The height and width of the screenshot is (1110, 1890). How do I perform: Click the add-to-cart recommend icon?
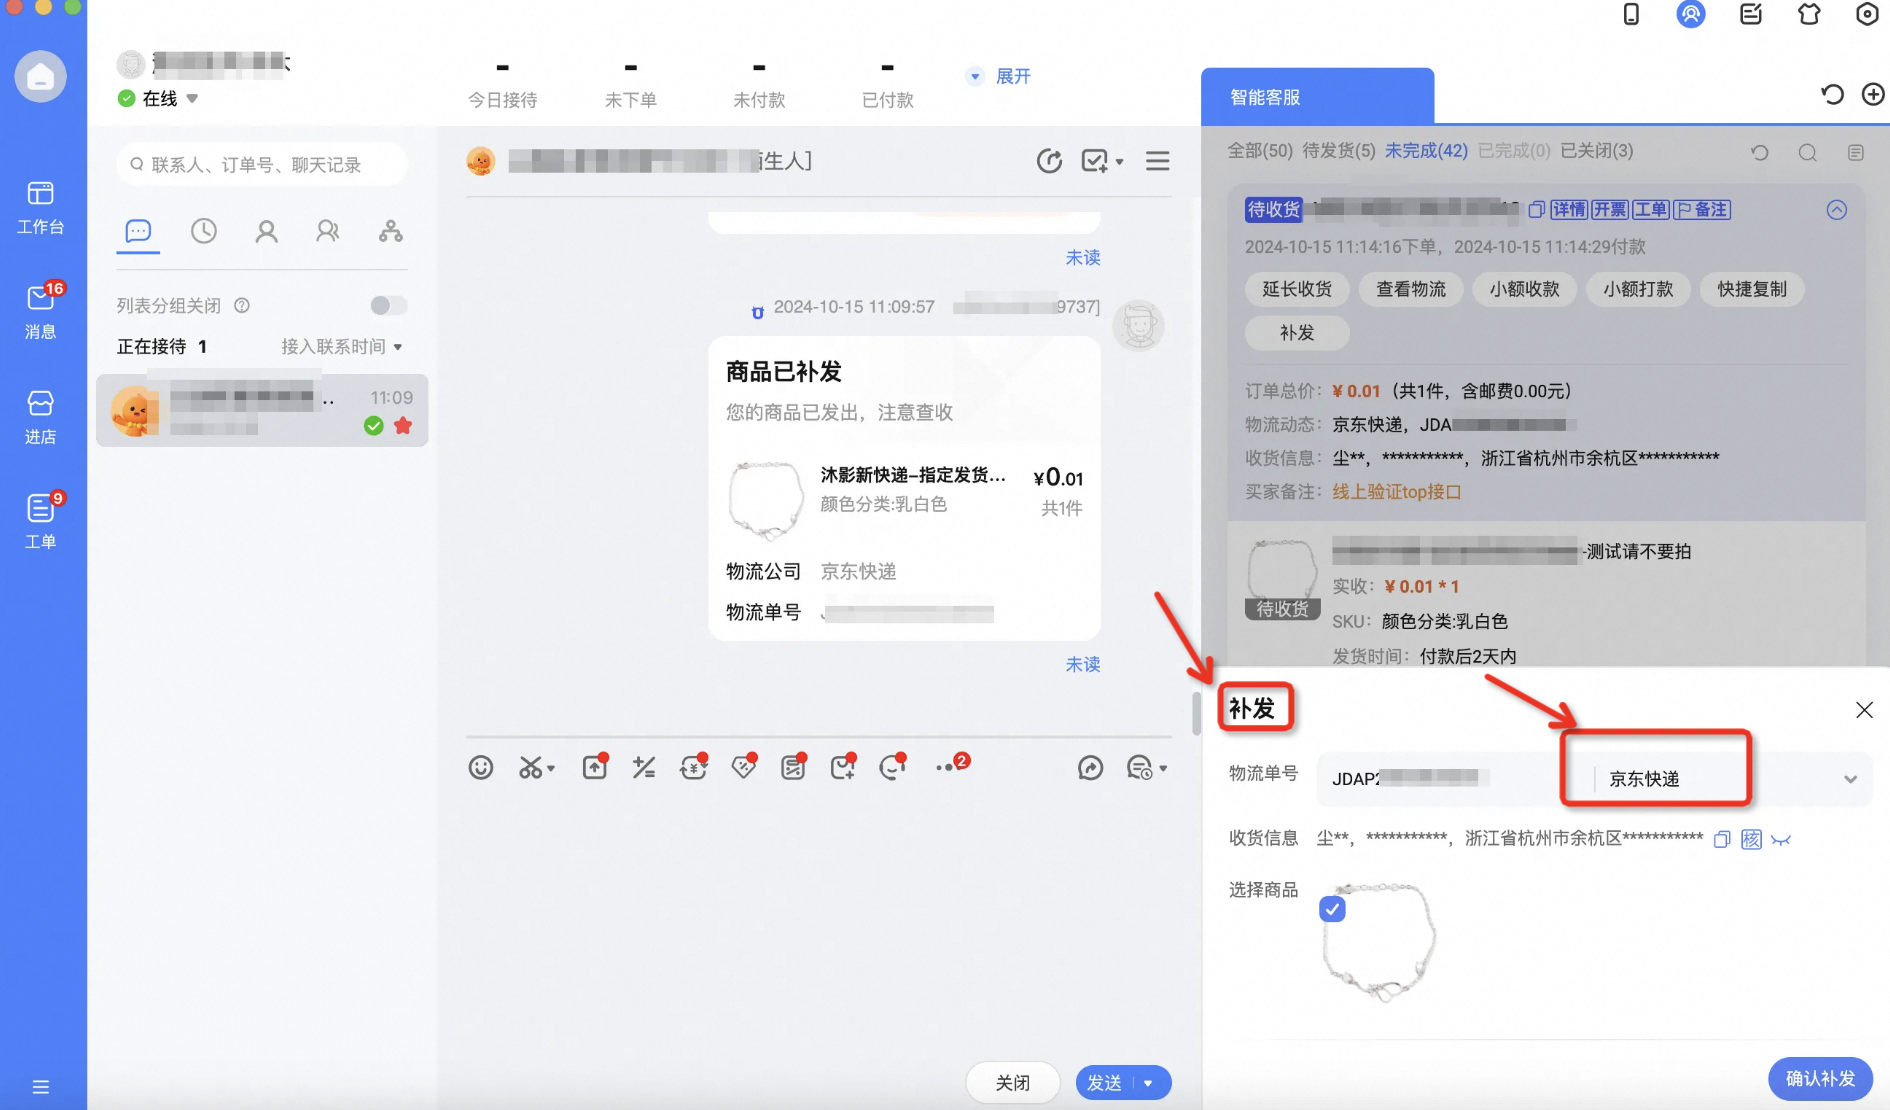843,767
